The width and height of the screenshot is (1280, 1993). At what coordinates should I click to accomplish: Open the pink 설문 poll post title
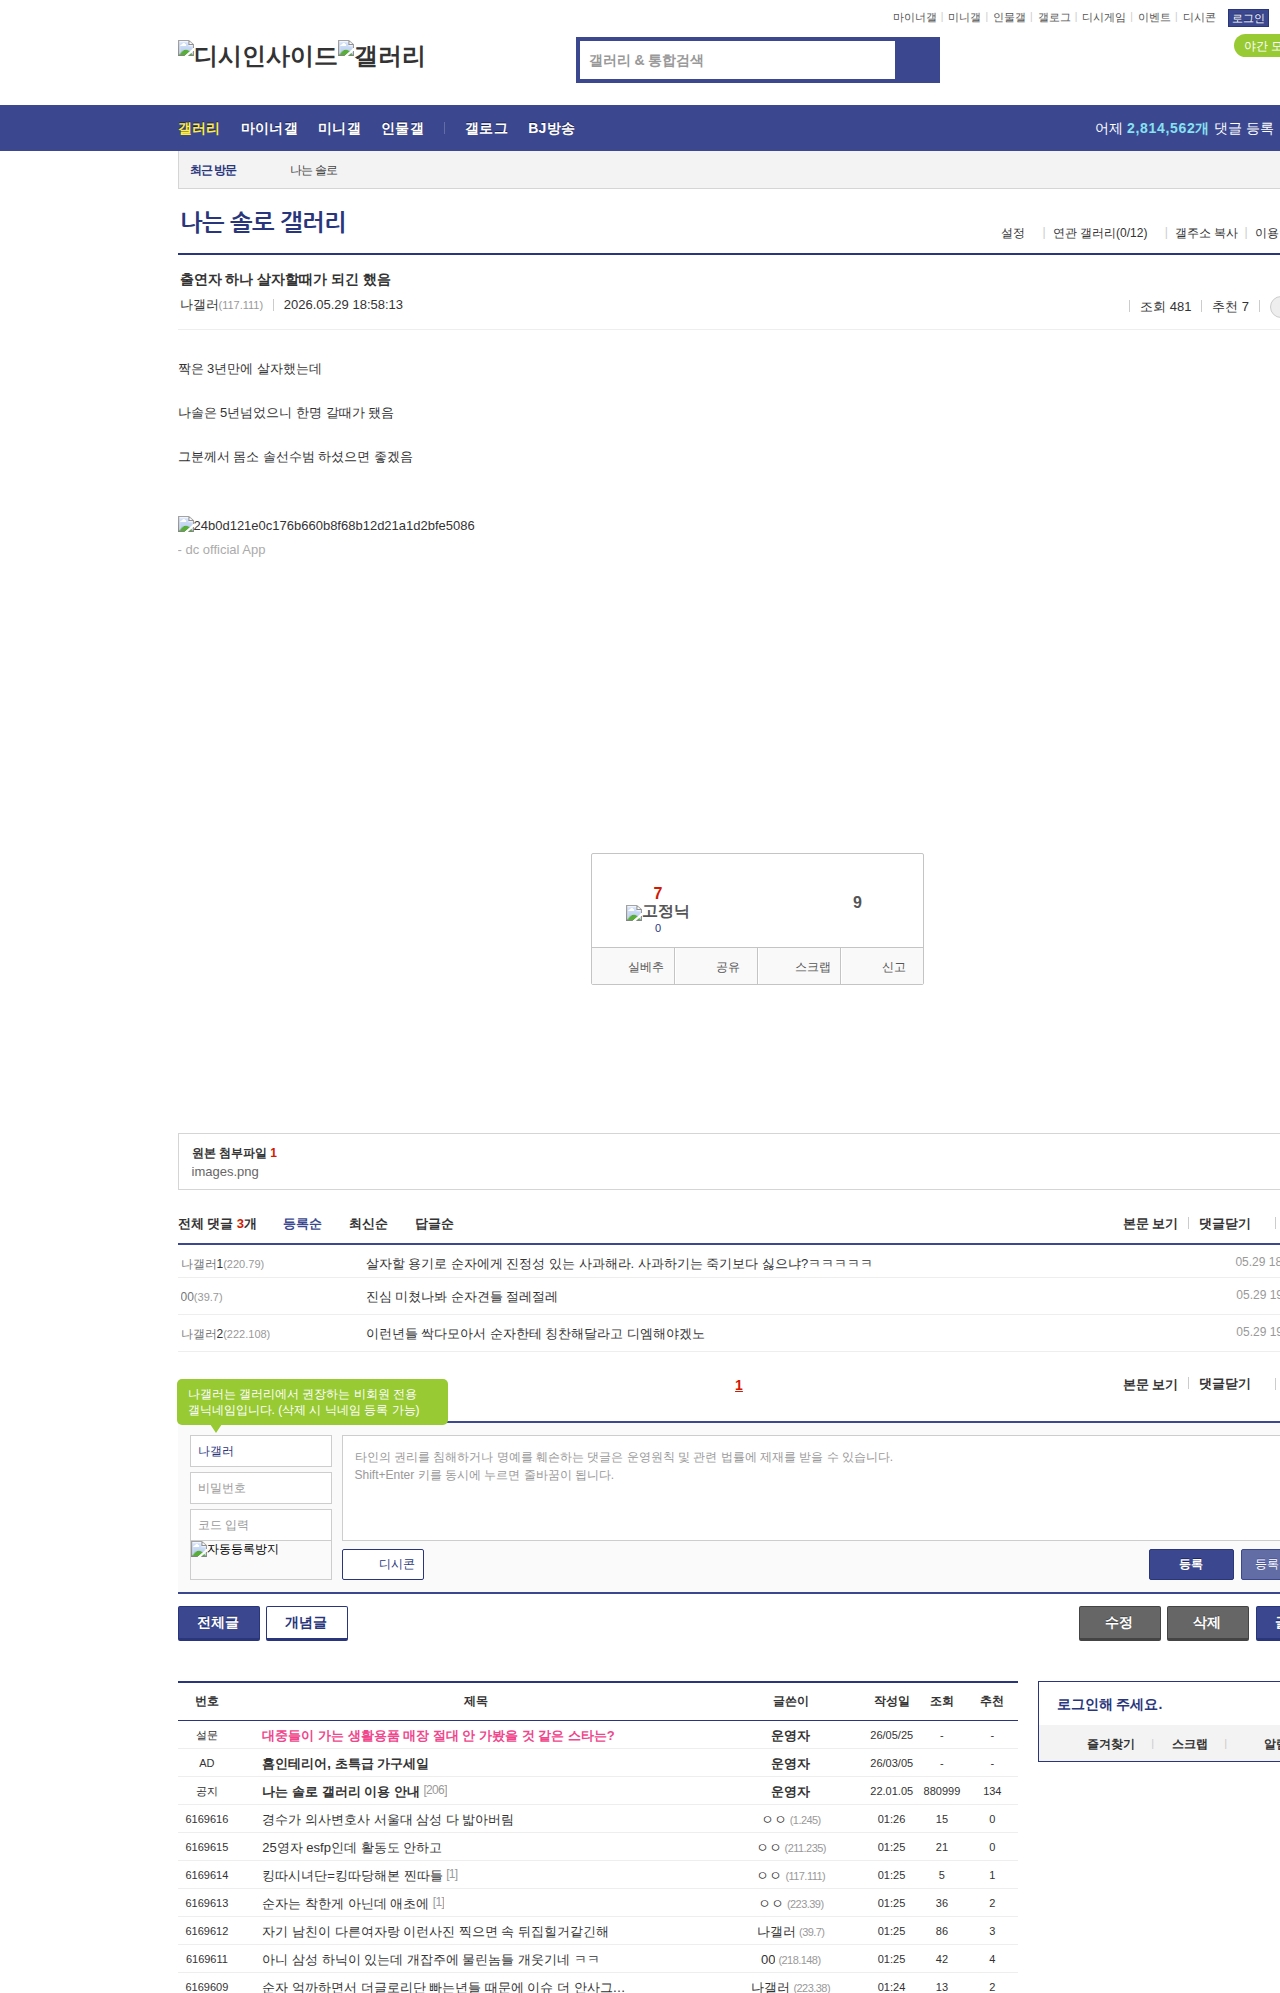438,1736
